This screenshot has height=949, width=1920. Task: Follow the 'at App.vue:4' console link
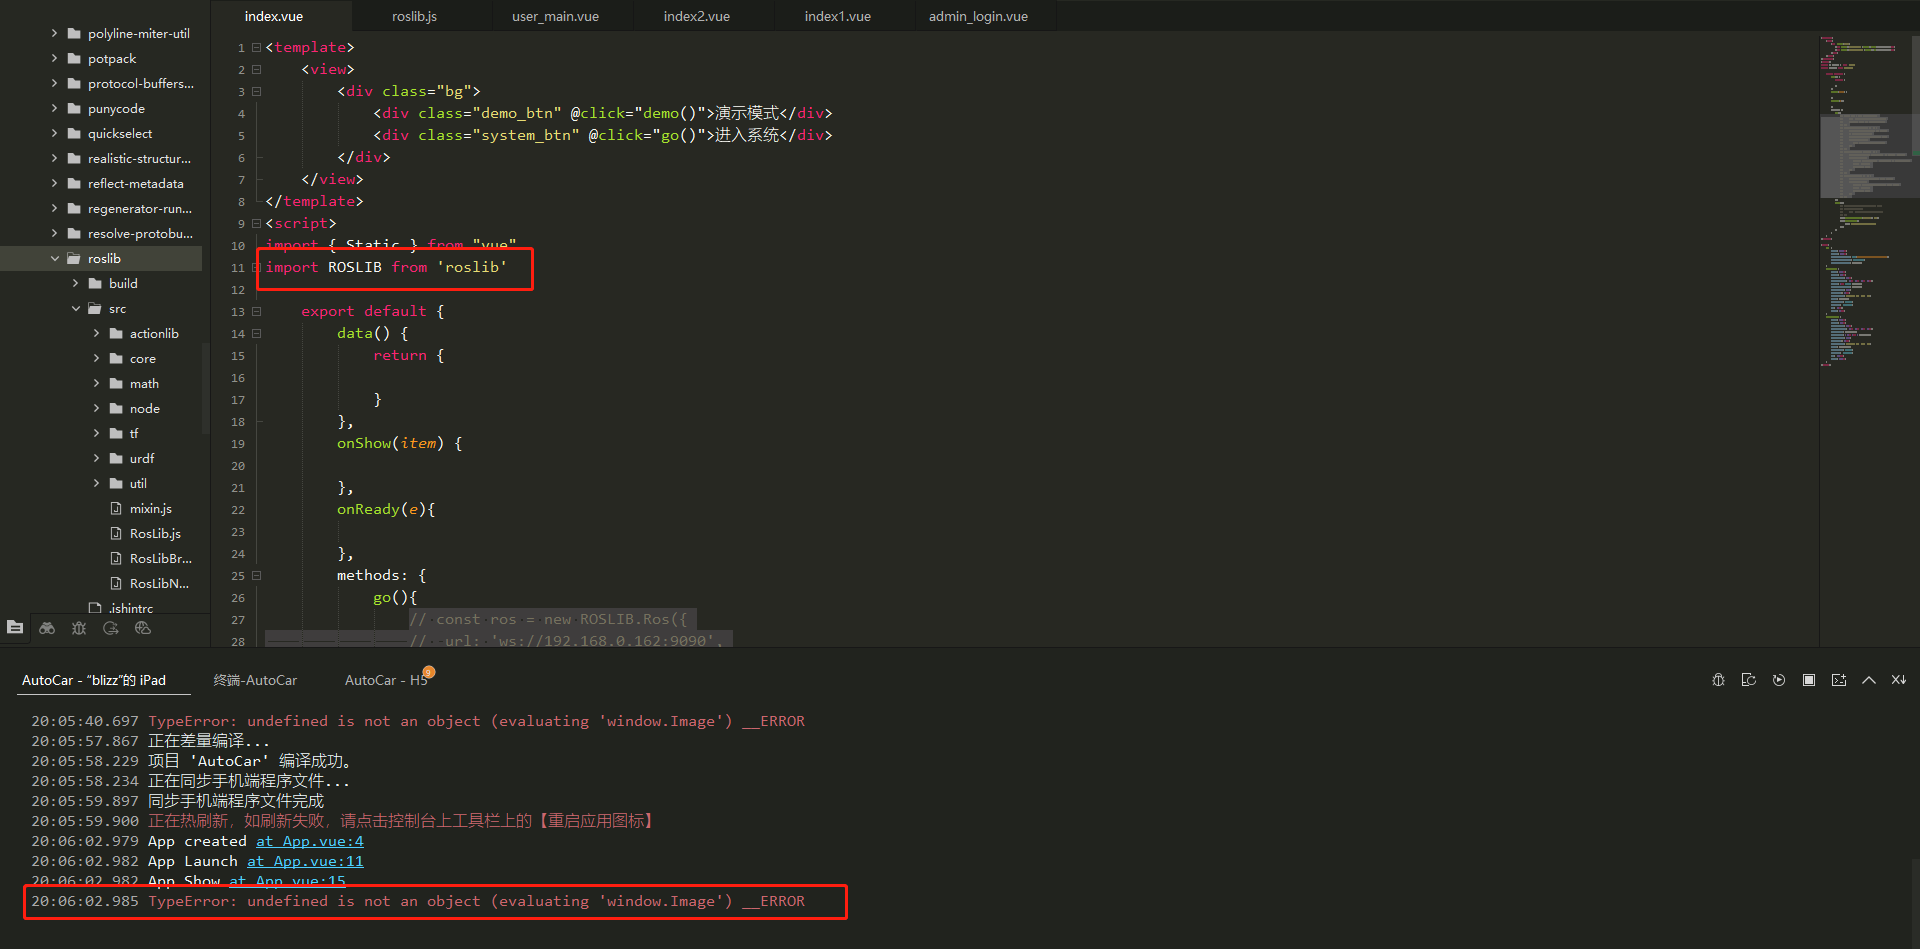tap(310, 841)
